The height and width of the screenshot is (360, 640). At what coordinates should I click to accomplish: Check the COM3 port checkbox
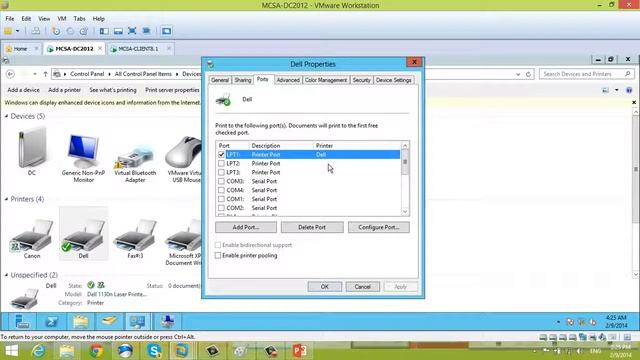click(221, 181)
